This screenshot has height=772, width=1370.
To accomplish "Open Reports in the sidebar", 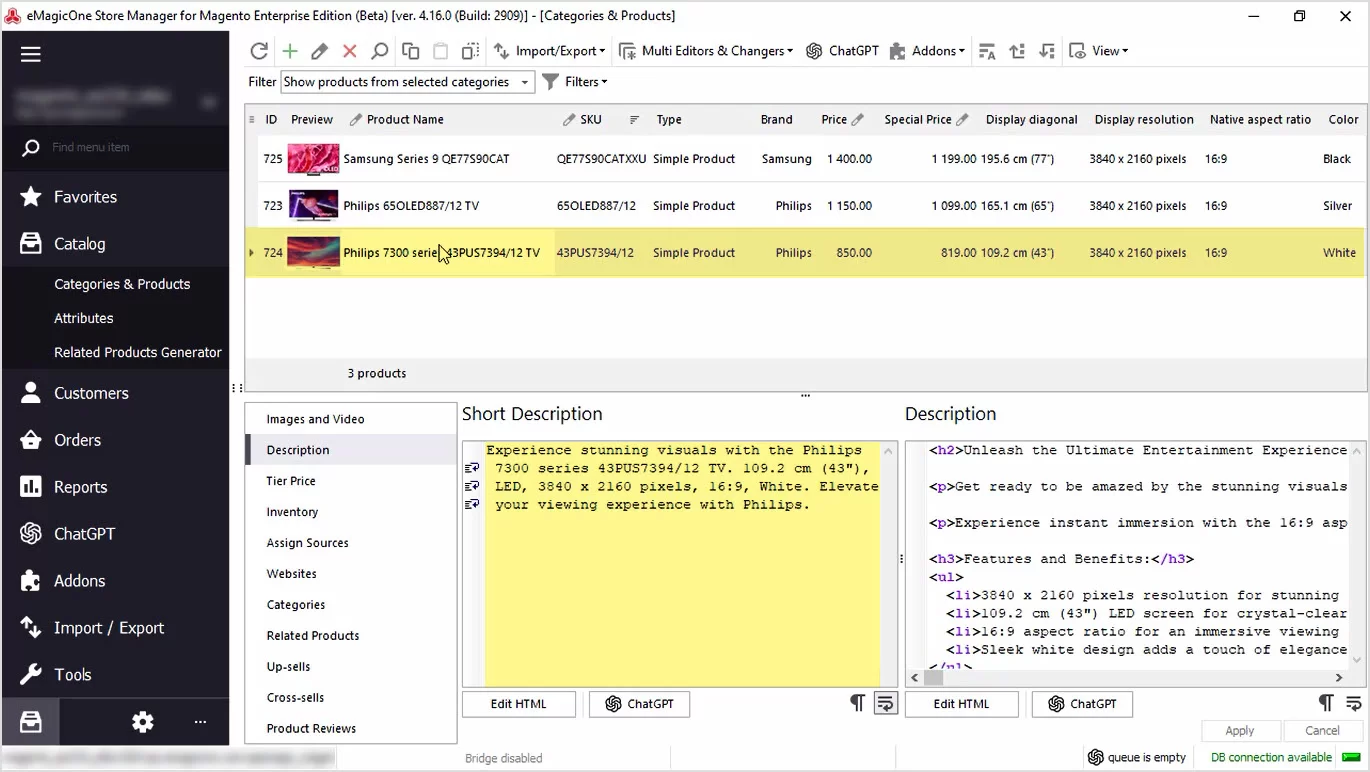I will [x=115, y=487].
